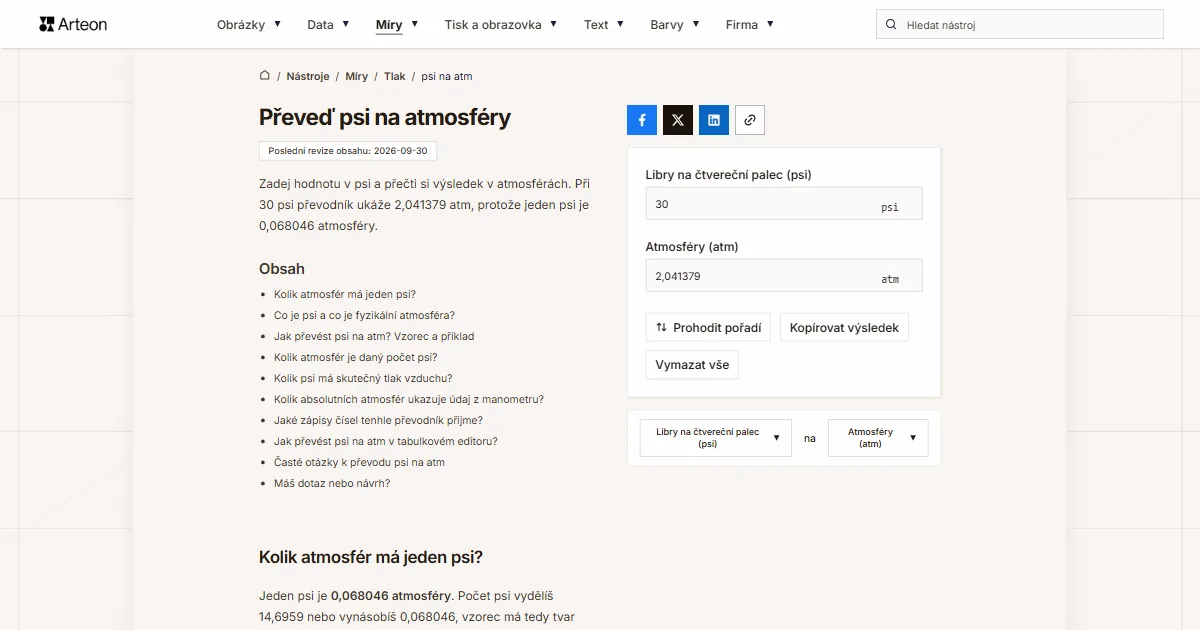Open 'Kolik absolutních atmosfér ukazuje údaj z manometru?'
This screenshot has width=1200, height=630.
(x=409, y=399)
